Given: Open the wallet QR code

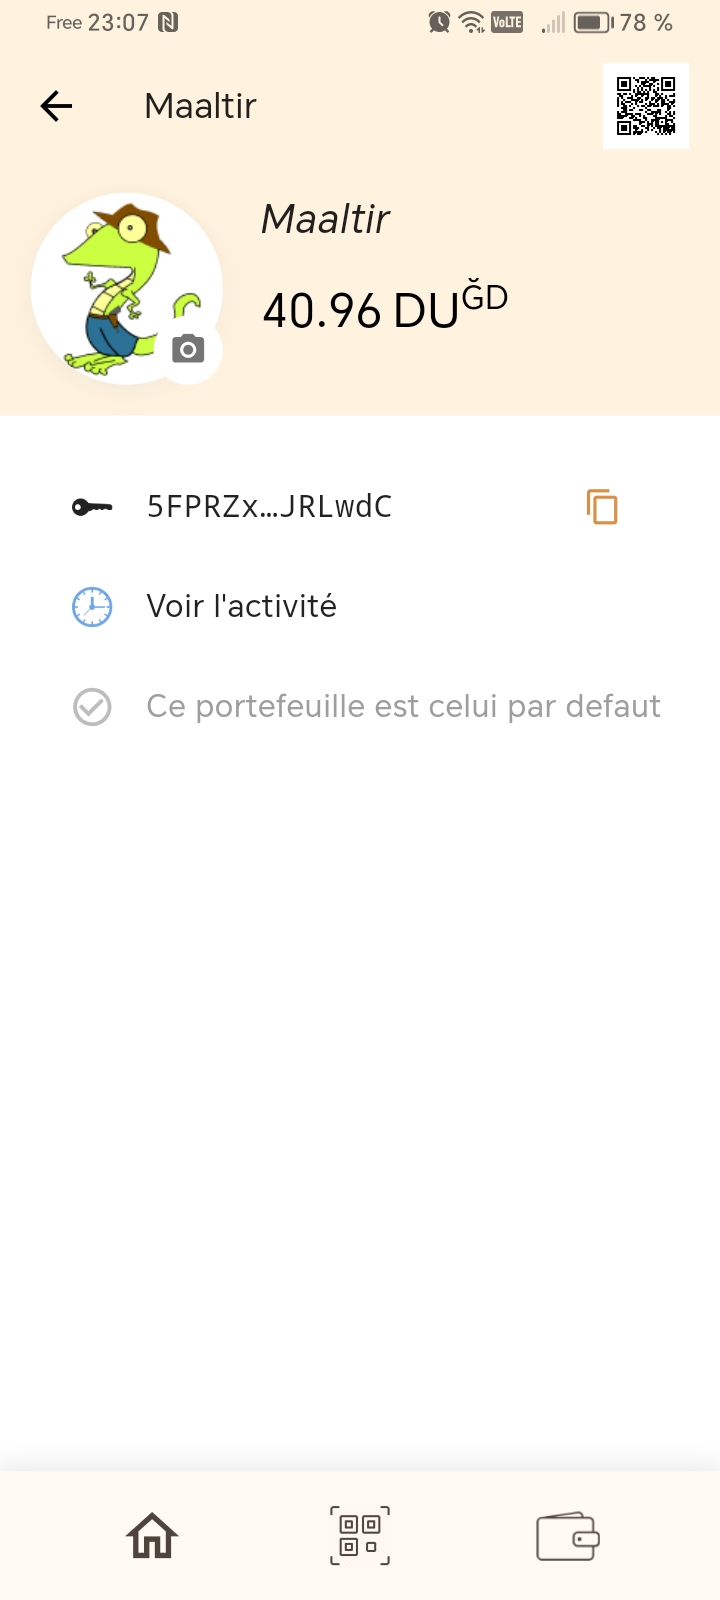Looking at the screenshot, I should click(646, 106).
